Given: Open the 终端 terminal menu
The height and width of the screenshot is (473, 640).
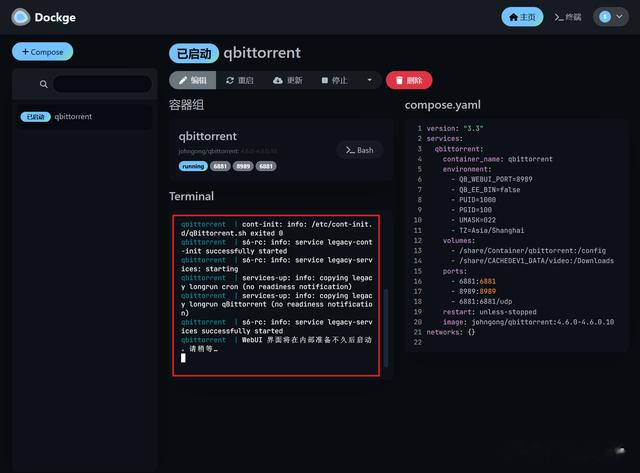Looking at the screenshot, I should point(568,17).
